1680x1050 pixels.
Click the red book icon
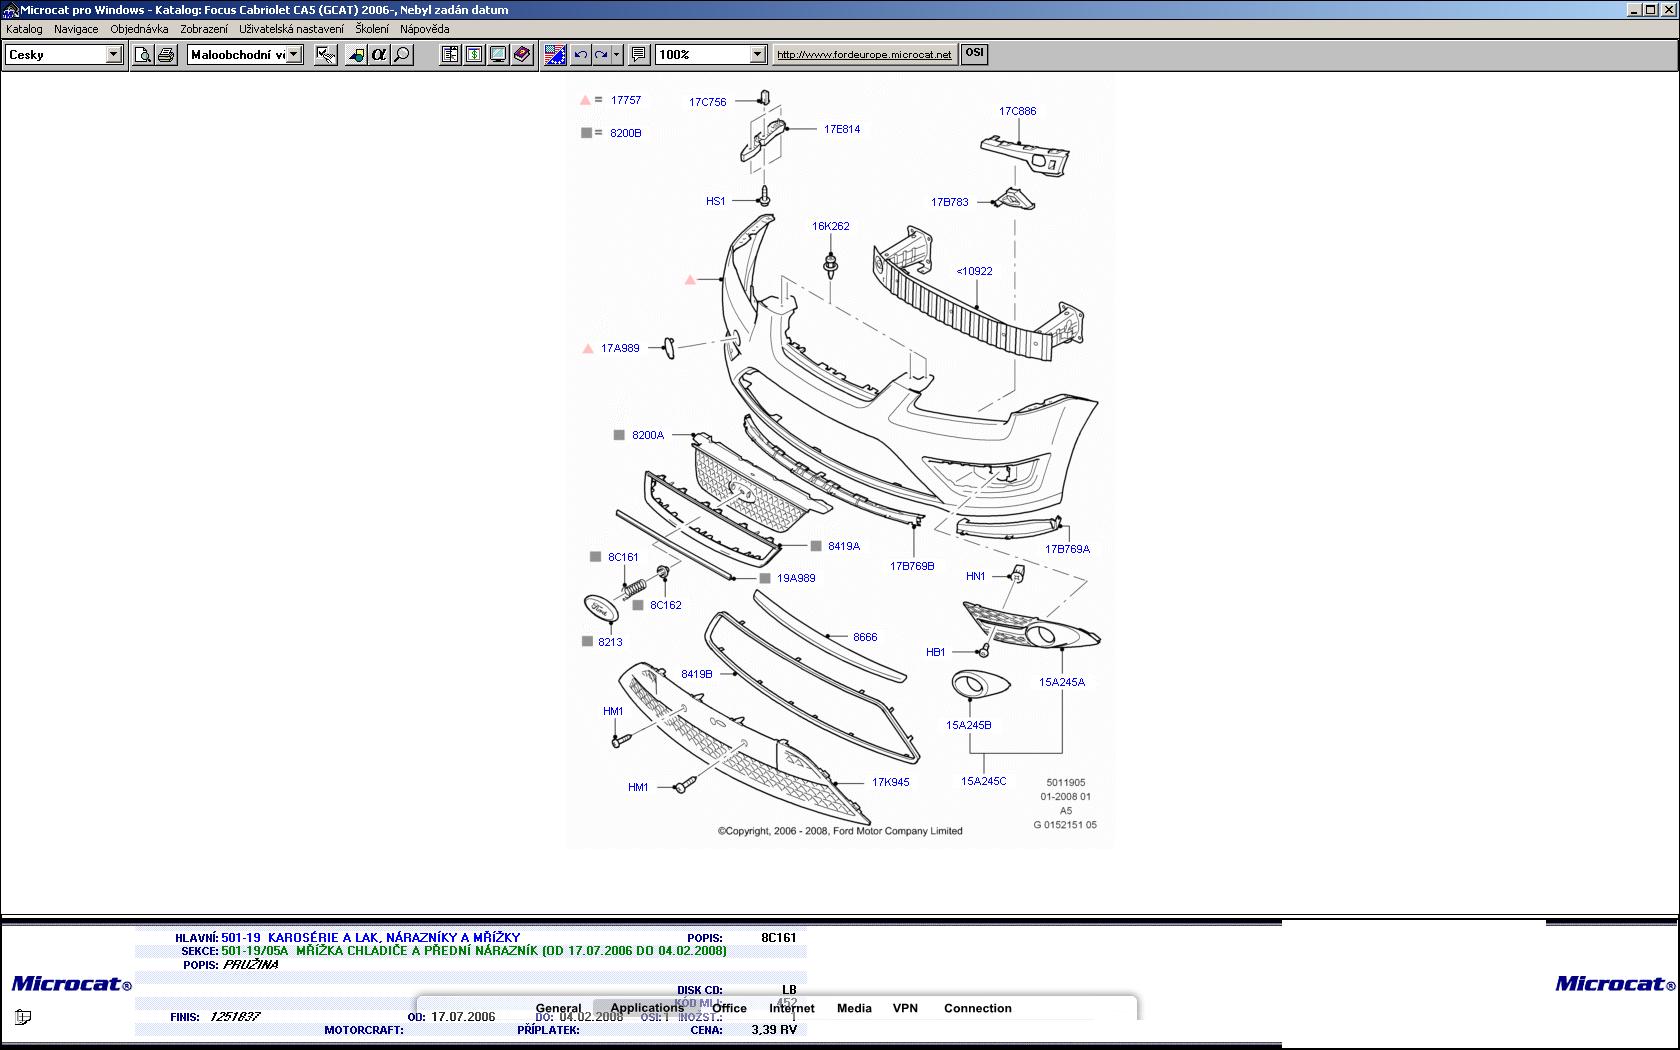point(522,55)
